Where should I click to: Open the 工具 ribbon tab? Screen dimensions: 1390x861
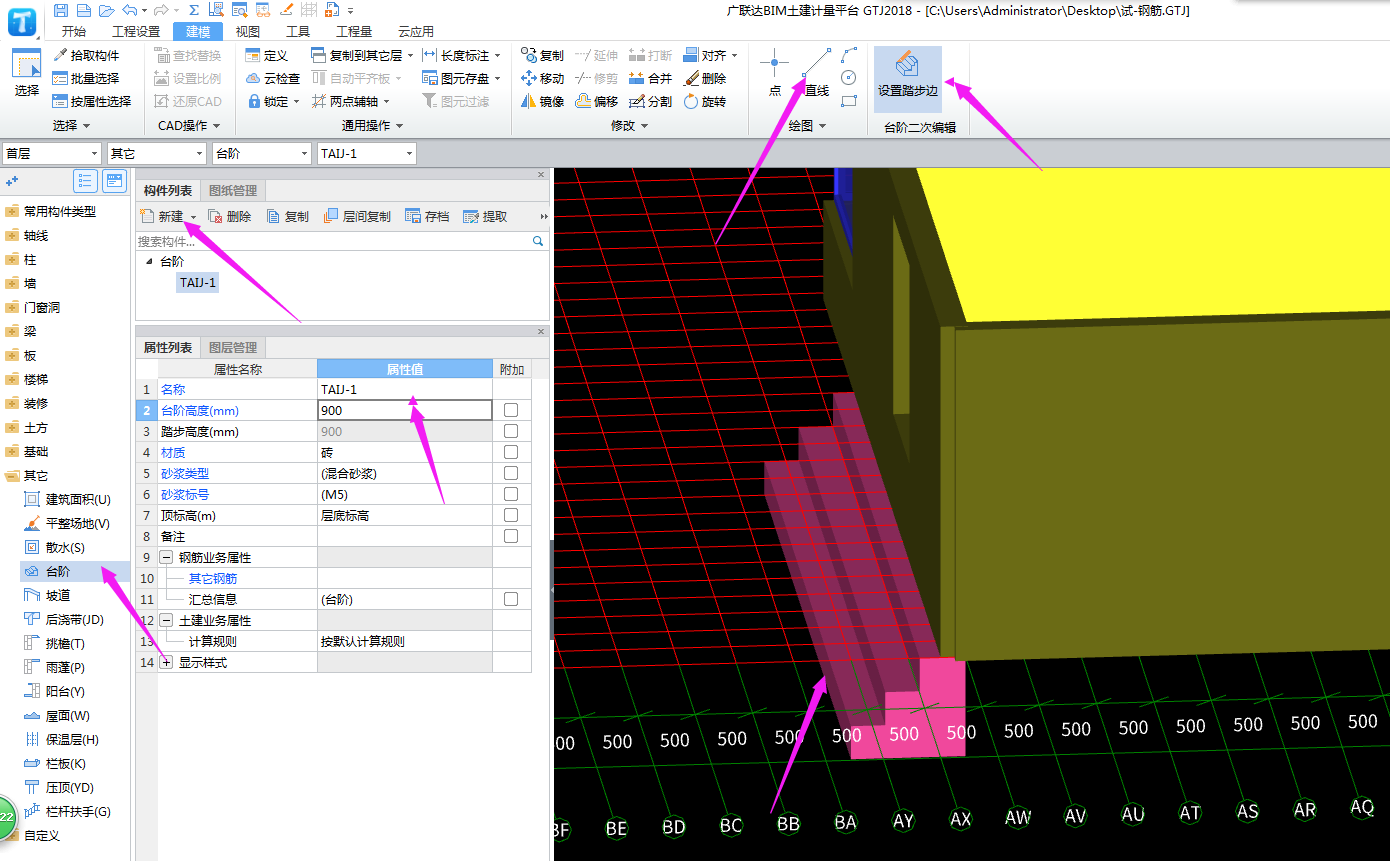point(298,31)
